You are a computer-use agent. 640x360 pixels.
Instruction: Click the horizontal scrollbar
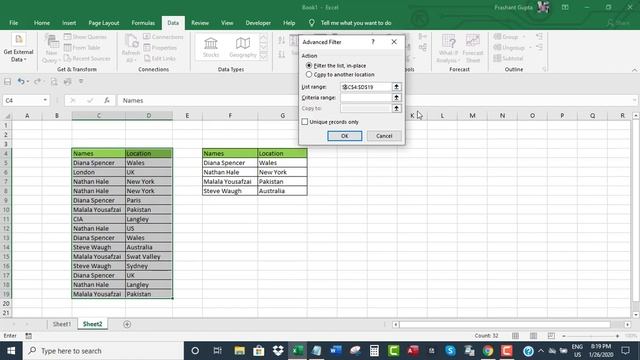504,324
